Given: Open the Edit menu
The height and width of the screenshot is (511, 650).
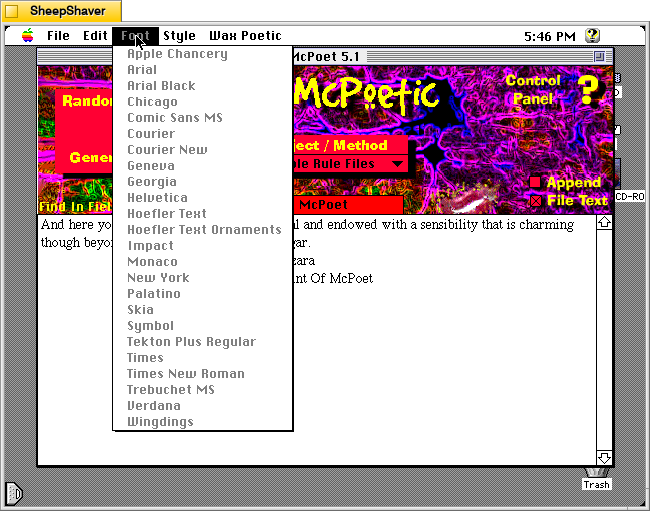Looking at the screenshot, I should (x=95, y=36).
